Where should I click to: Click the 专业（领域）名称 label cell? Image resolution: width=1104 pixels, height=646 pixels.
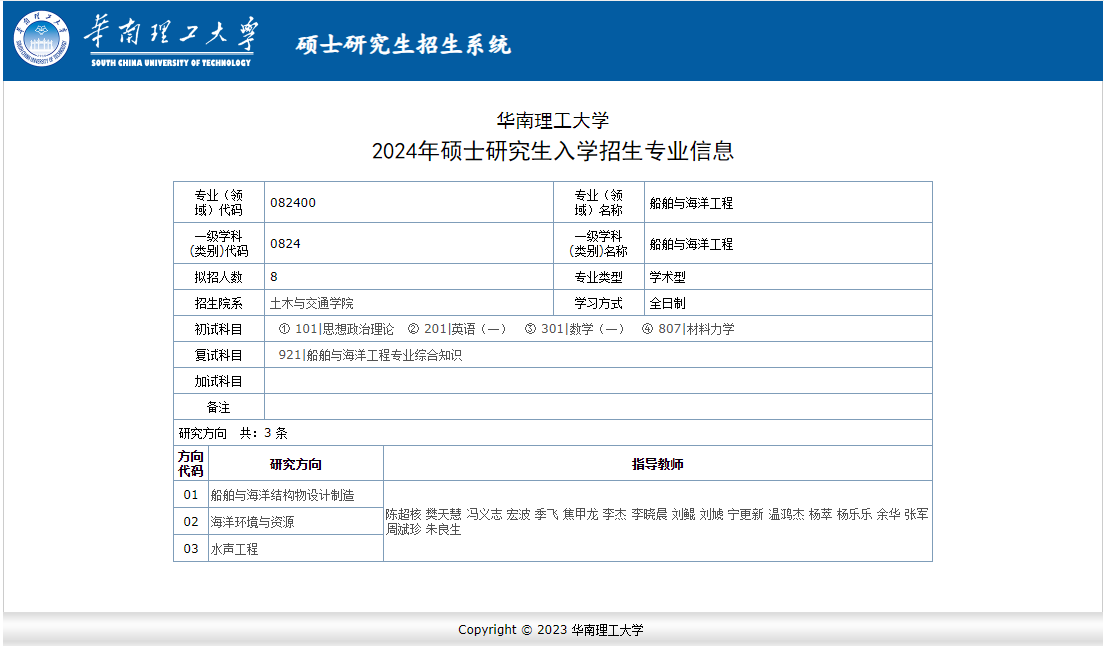pyautogui.click(x=598, y=203)
